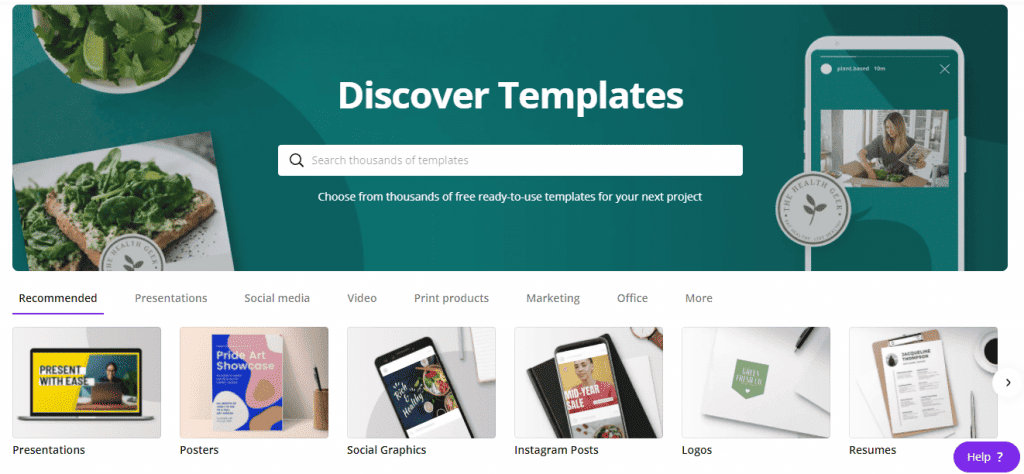Click the X icon on phone mockup

tap(944, 69)
